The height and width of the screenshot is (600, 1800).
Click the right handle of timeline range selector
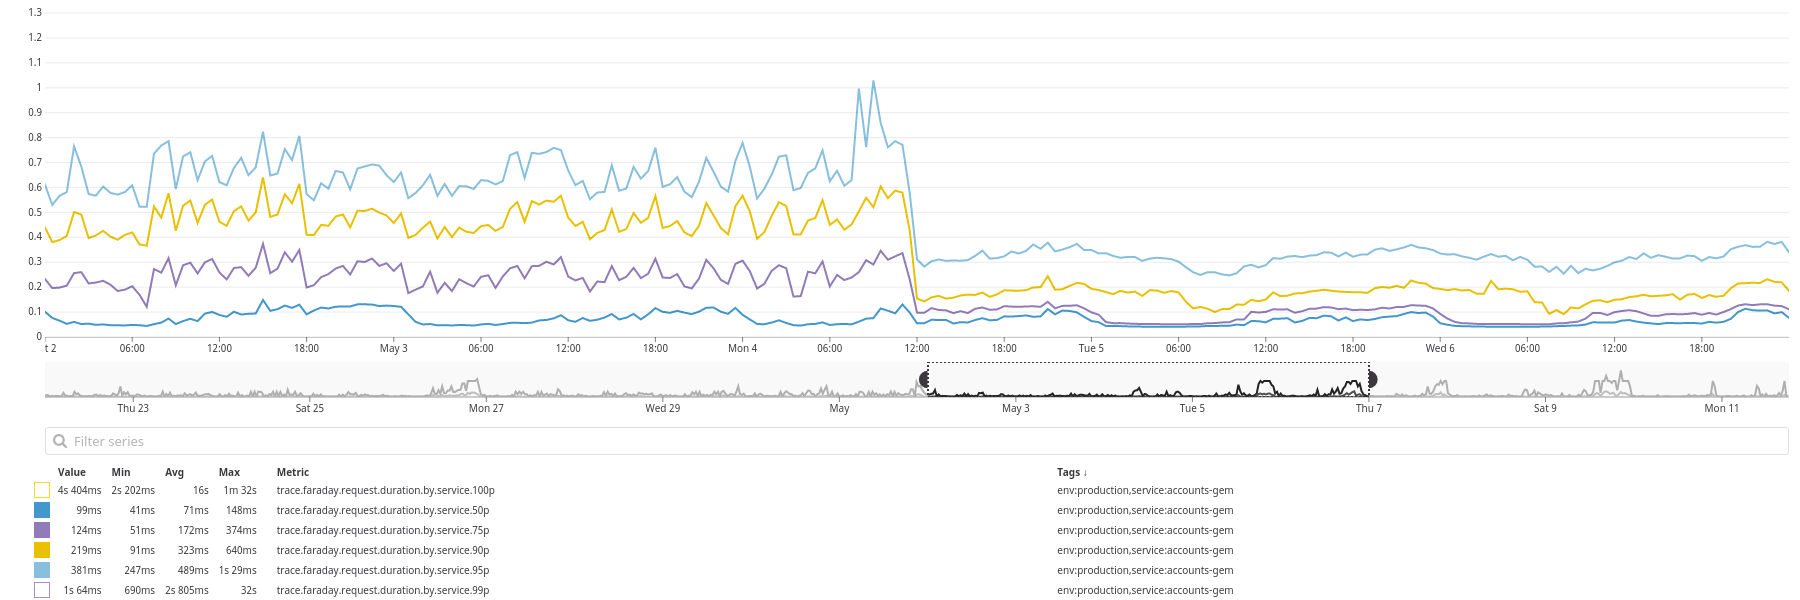(x=1372, y=379)
